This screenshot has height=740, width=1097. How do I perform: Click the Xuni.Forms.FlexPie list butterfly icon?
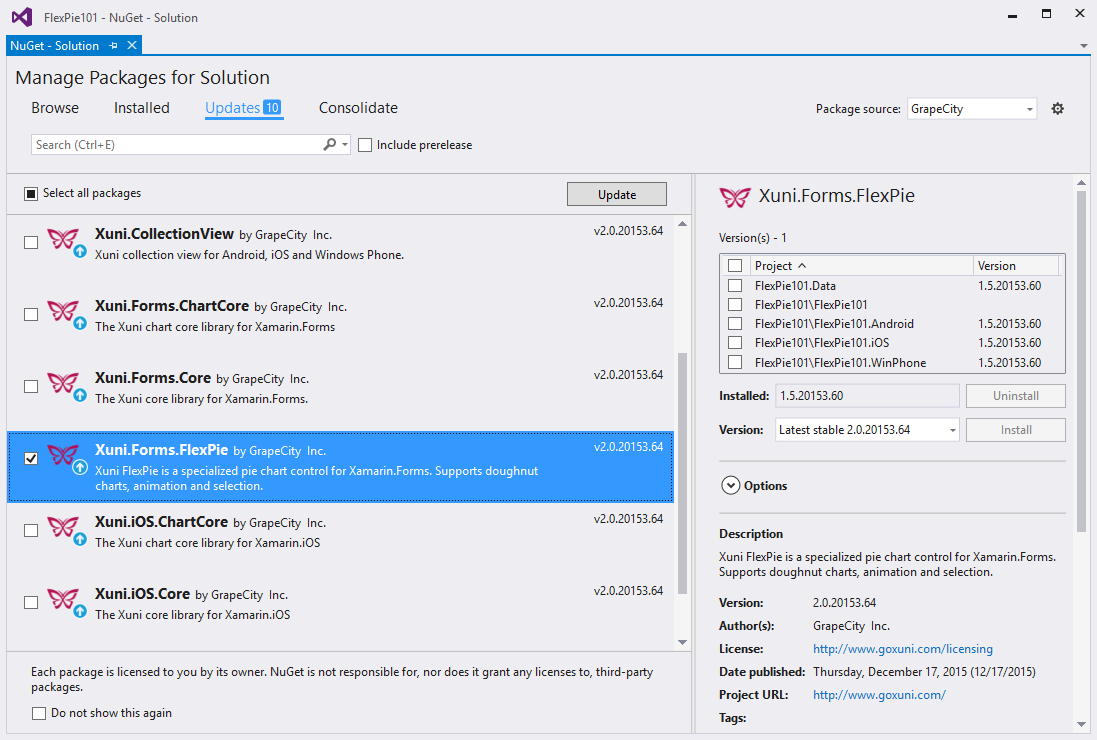[62, 455]
